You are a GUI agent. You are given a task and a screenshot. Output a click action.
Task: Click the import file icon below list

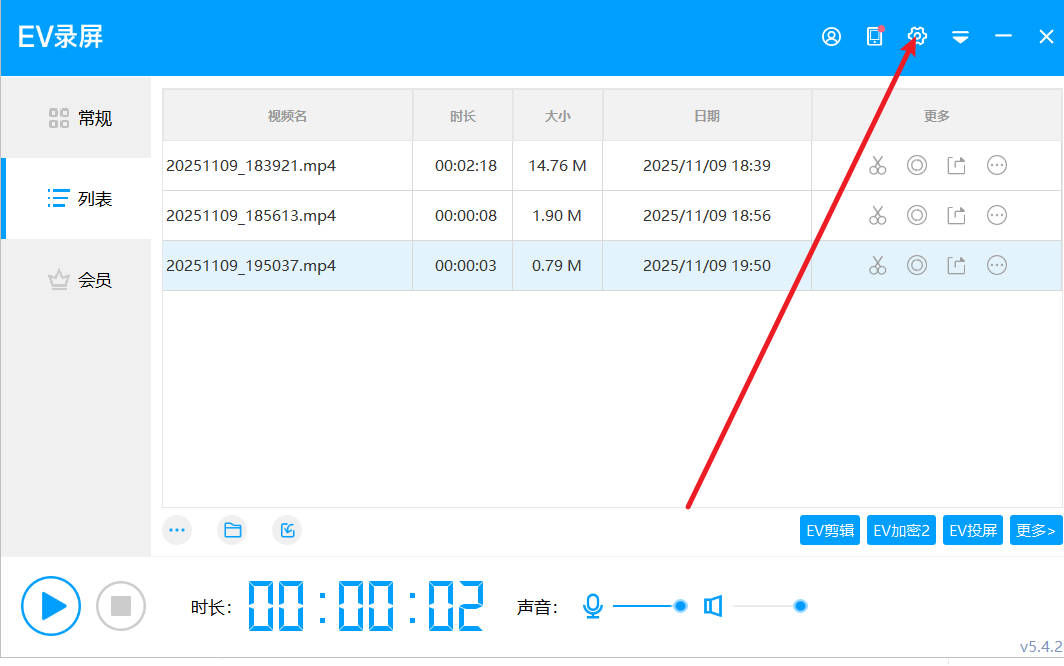coord(287,531)
